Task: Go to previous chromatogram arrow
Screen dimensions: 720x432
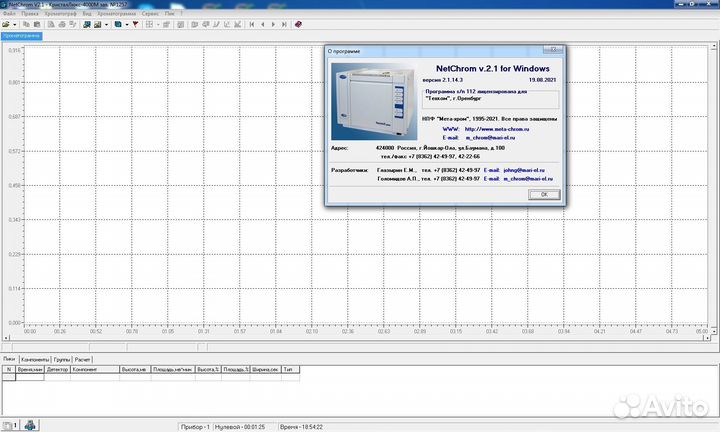Action: click(263, 24)
